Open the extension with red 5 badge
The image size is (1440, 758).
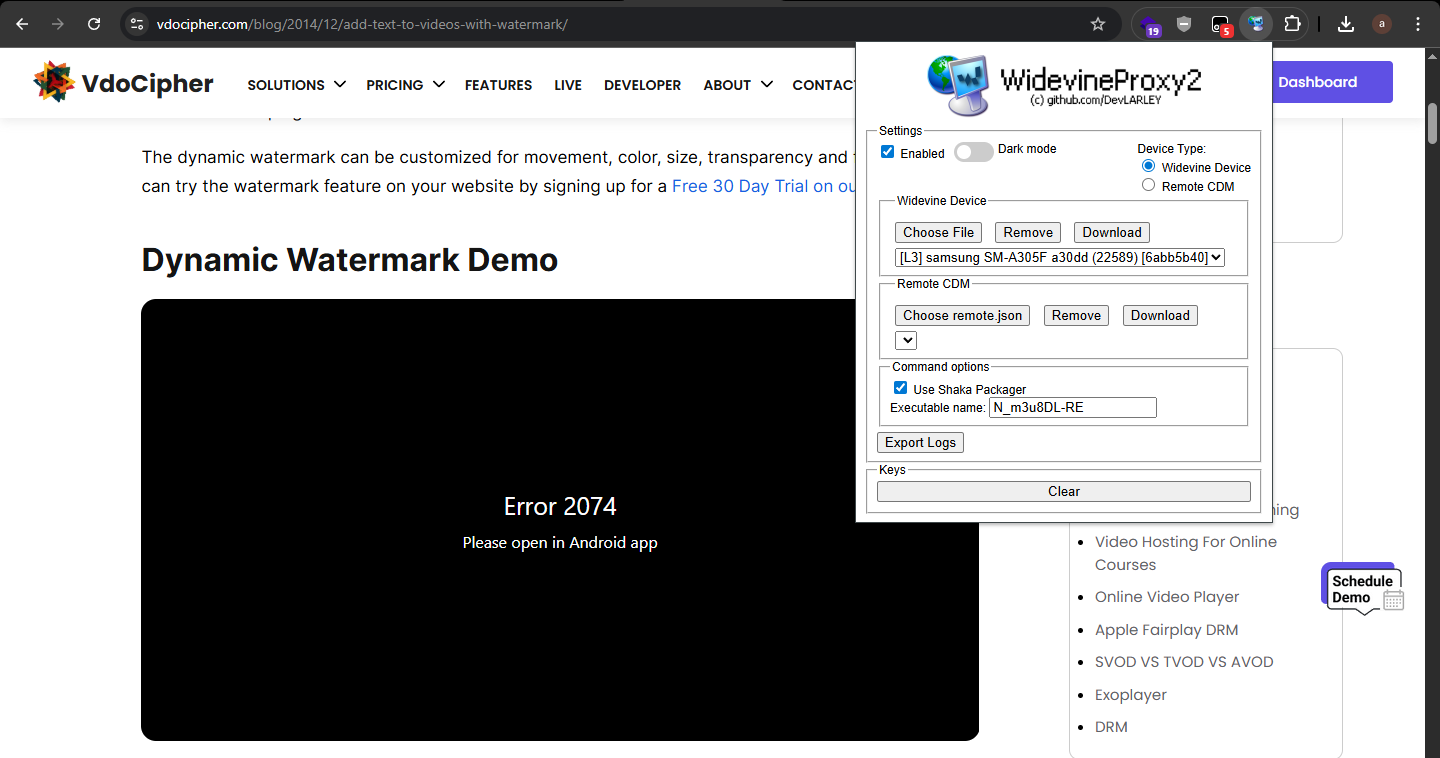pyautogui.click(x=1221, y=25)
